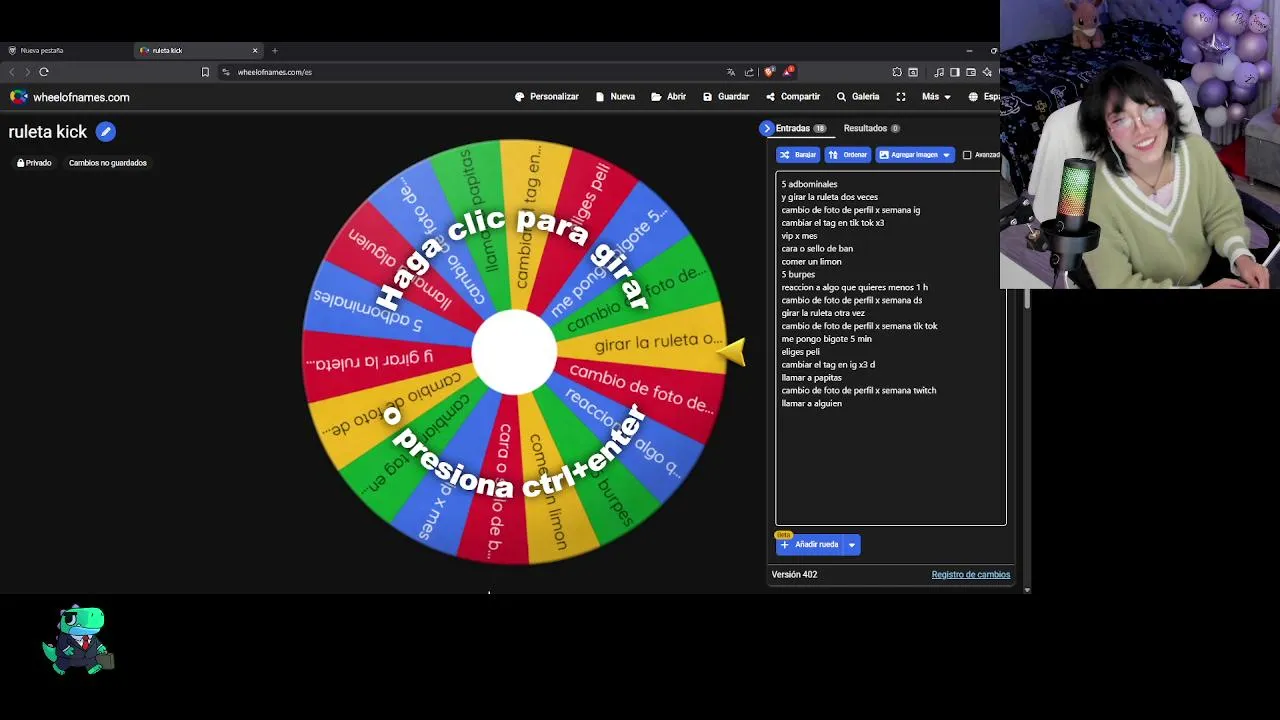Viewport: 1280px width, 720px height.
Task: Expand Añadir rueda dropdown arrow
Action: 852,544
